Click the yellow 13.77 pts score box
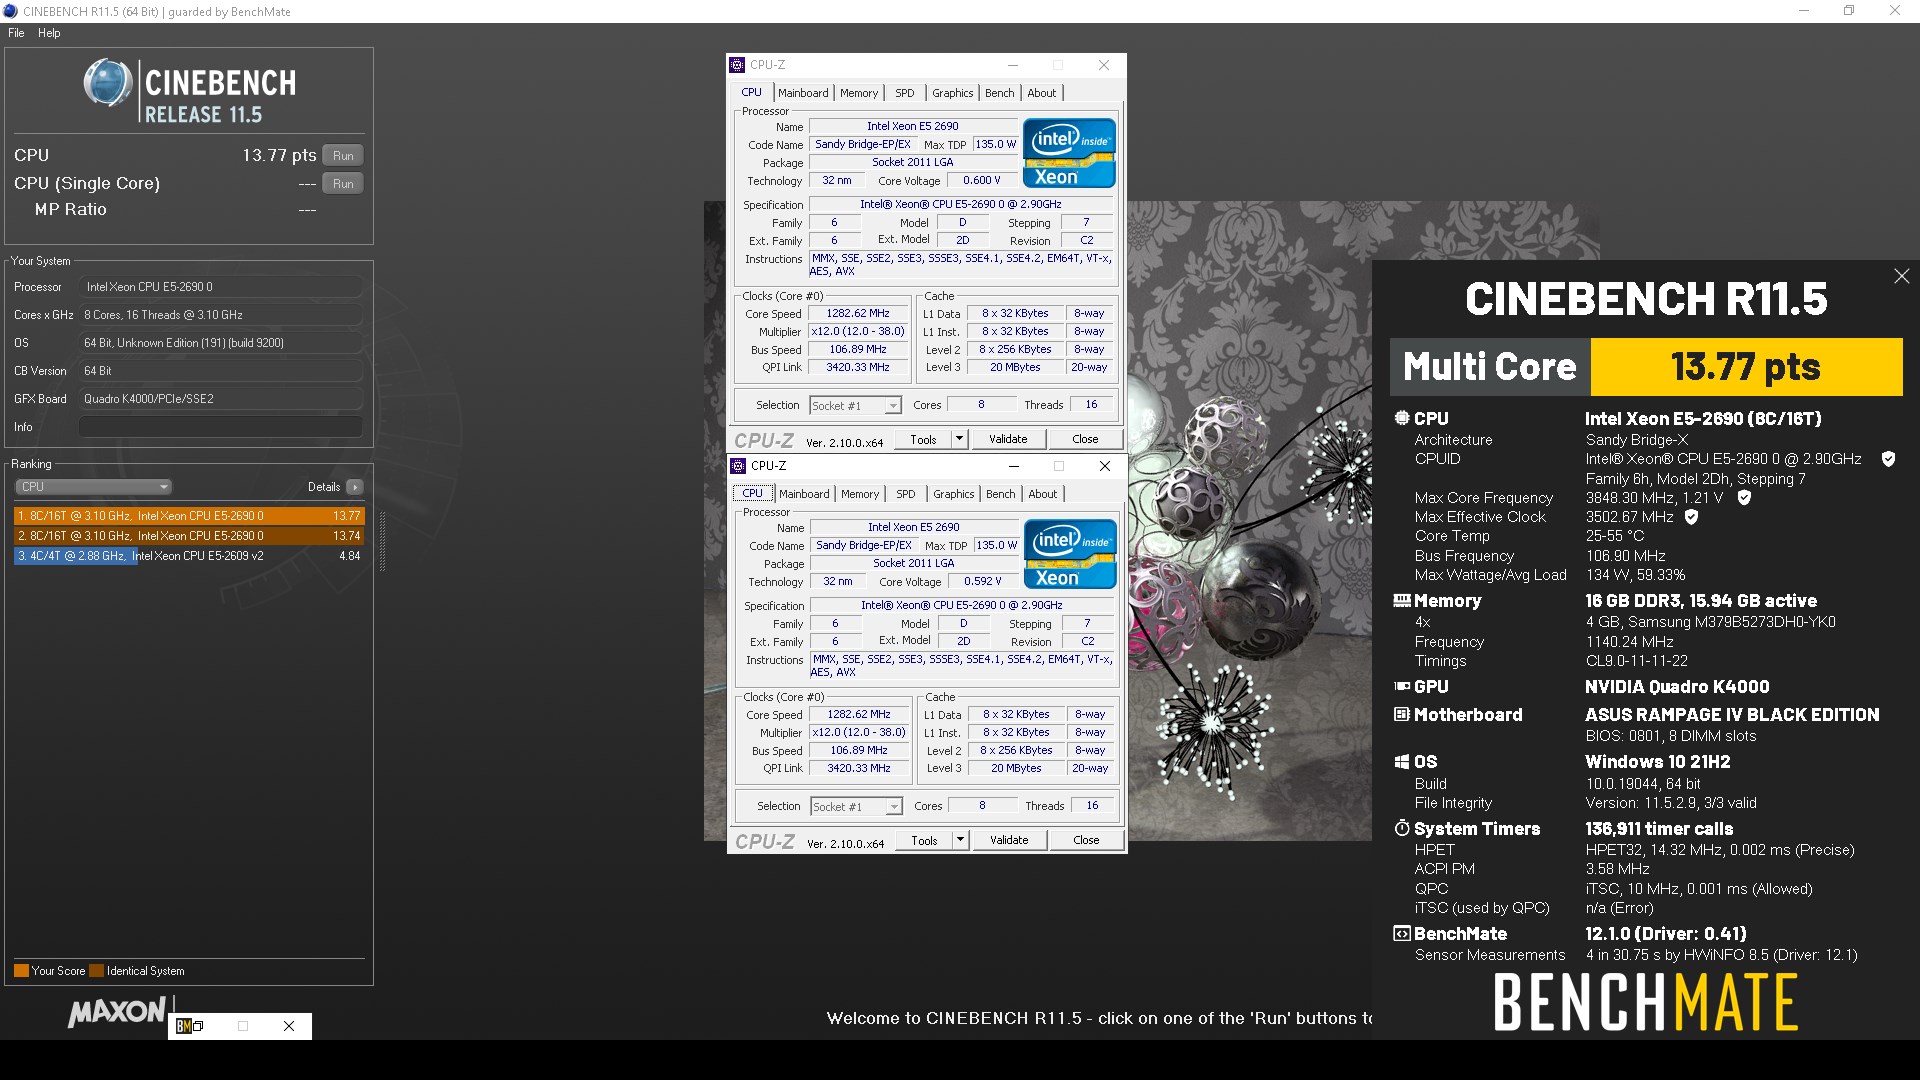 click(1746, 367)
